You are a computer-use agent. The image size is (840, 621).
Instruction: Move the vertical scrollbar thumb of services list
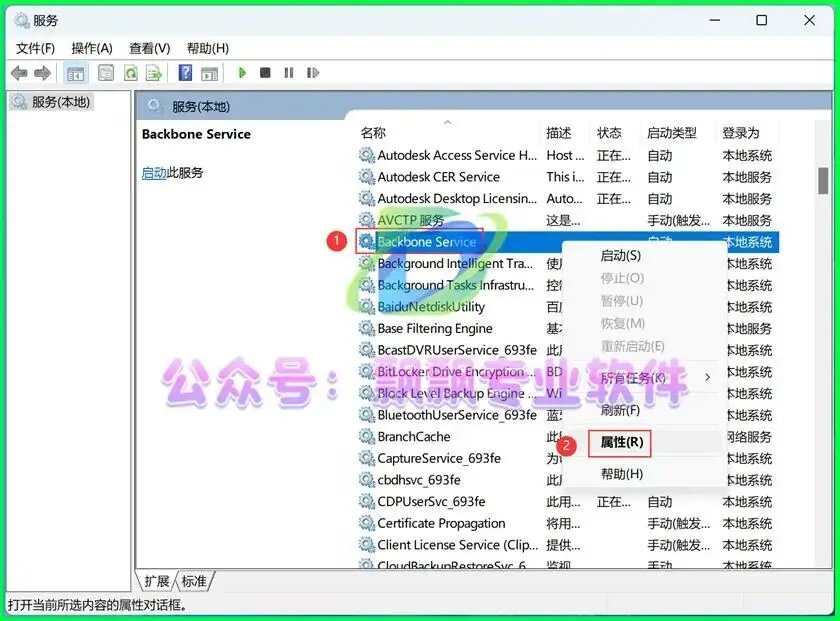click(x=823, y=181)
